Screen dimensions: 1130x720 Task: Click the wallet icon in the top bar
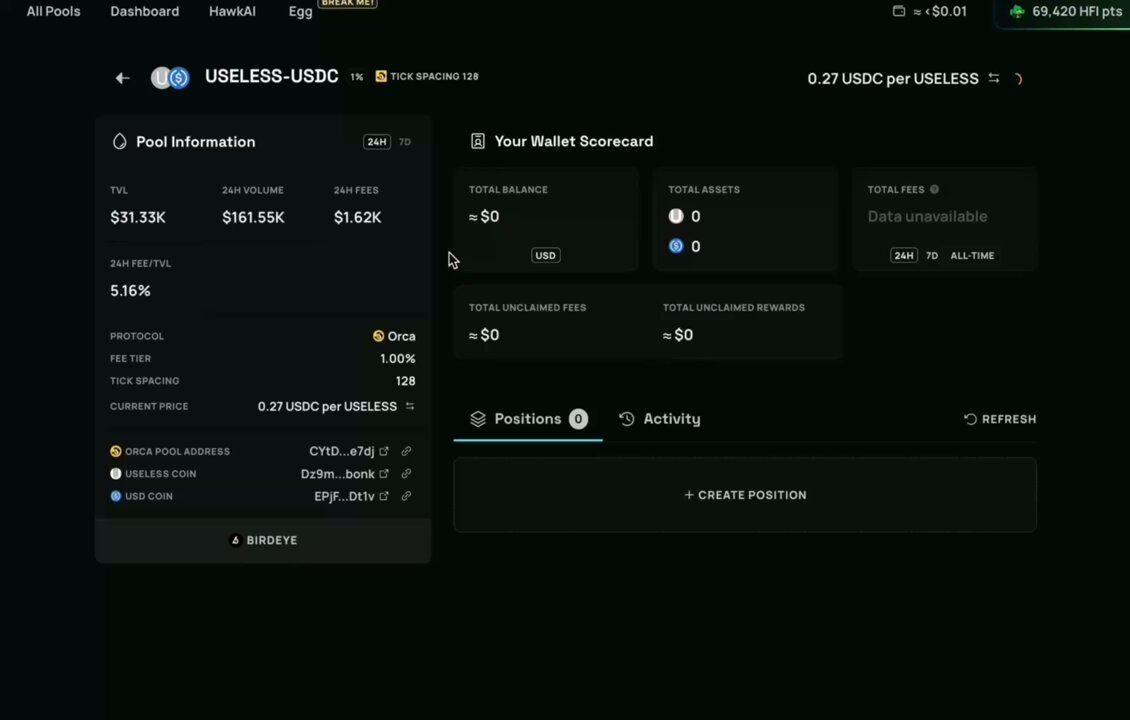899,11
